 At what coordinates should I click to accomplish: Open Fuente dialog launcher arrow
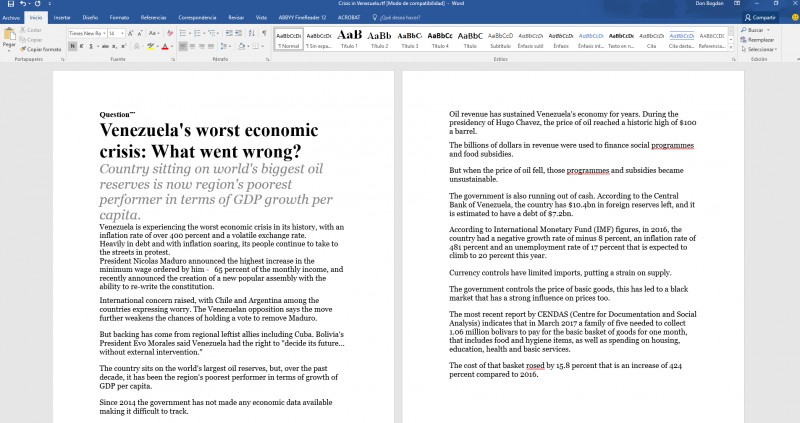pos(173,60)
